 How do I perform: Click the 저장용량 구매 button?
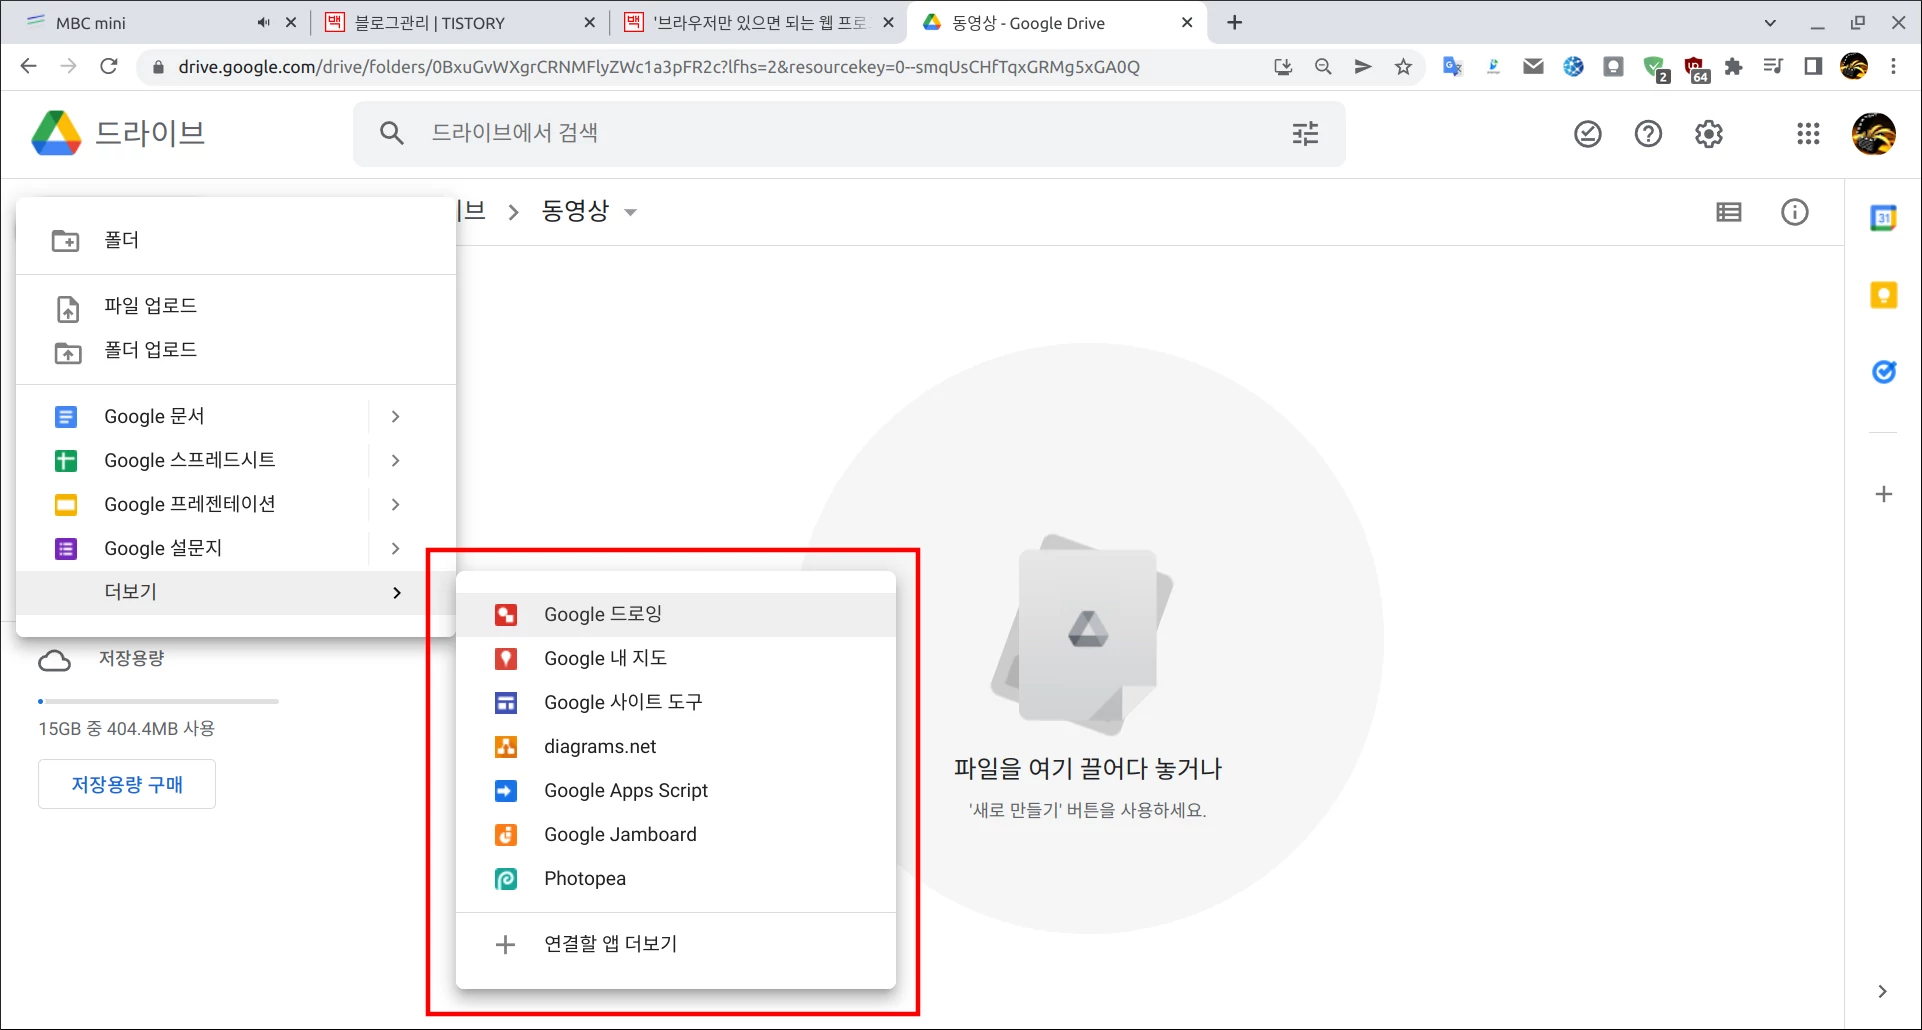[x=126, y=784]
